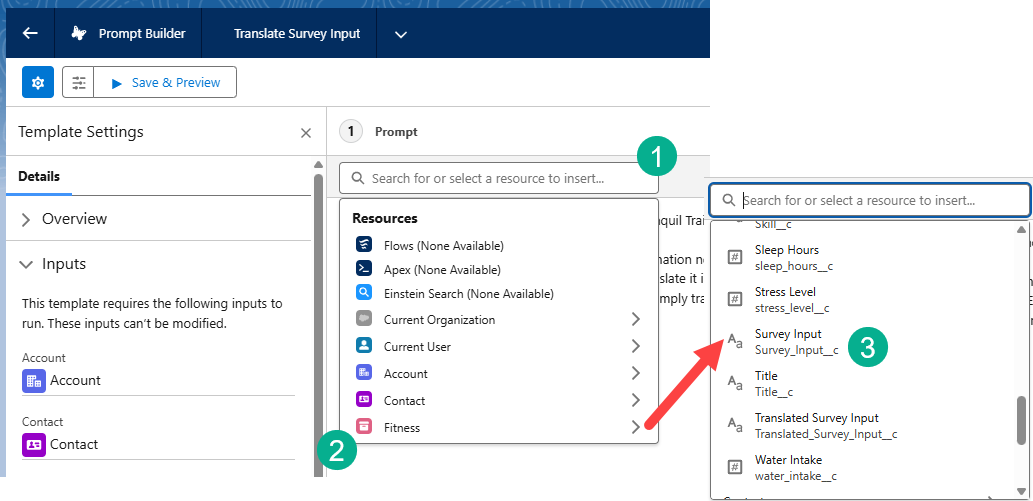1033x501 pixels.
Task: Expand Fitness resource chevron
Action: 635,427
